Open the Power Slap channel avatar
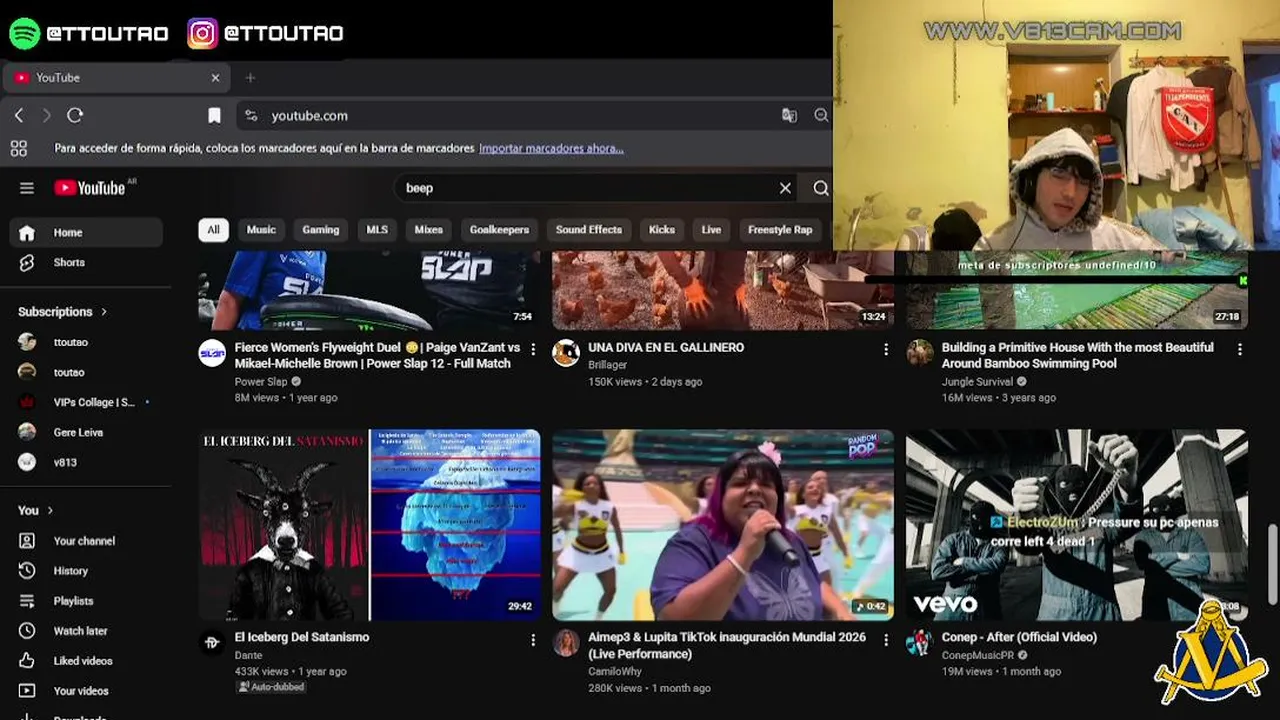 point(212,353)
